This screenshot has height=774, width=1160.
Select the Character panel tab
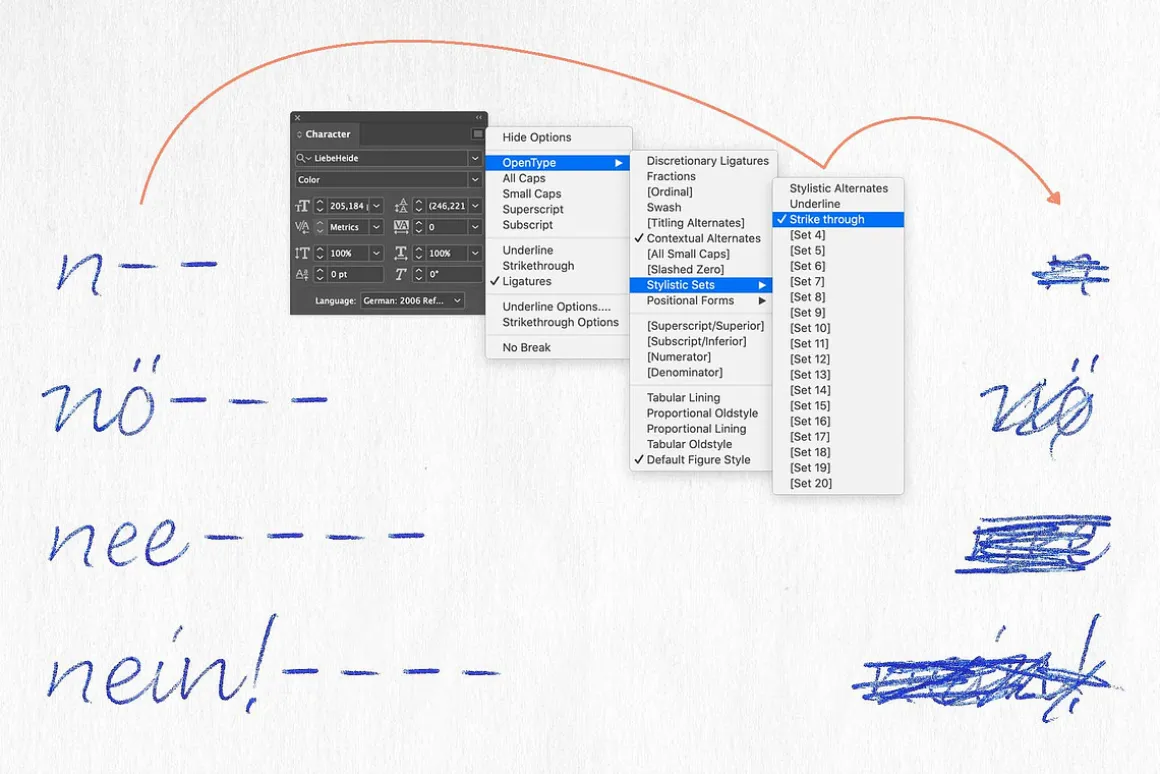click(x=328, y=134)
